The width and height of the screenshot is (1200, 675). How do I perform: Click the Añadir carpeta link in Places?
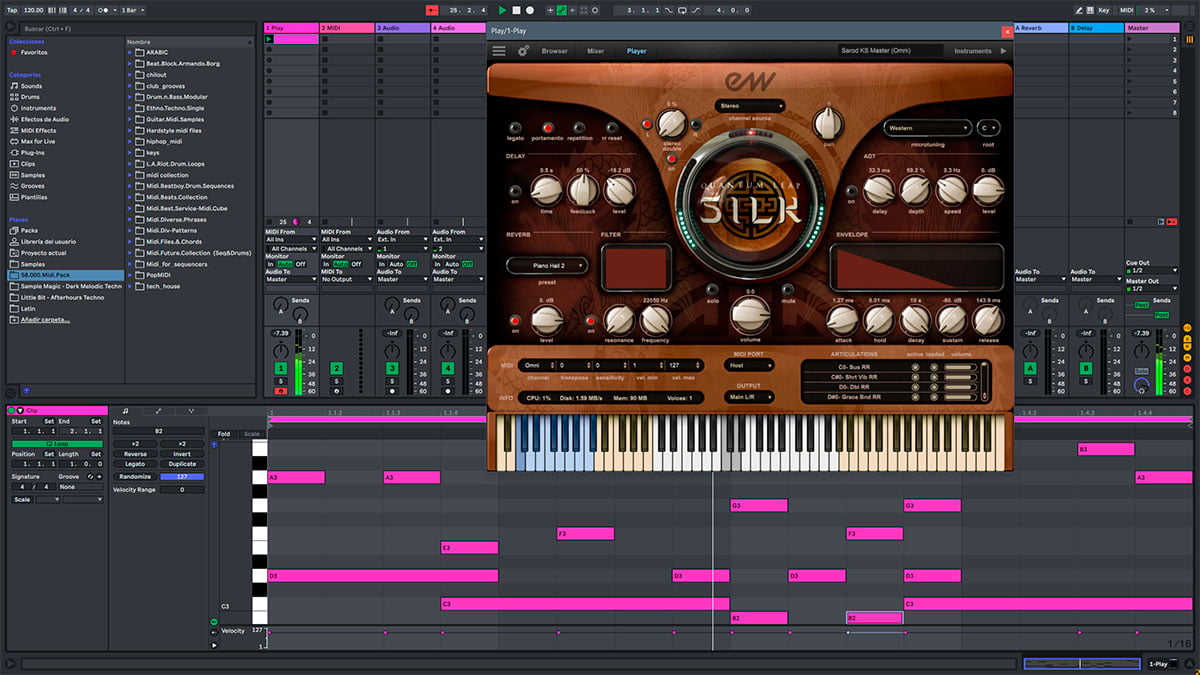pyautogui.click(x=46, y=319)
